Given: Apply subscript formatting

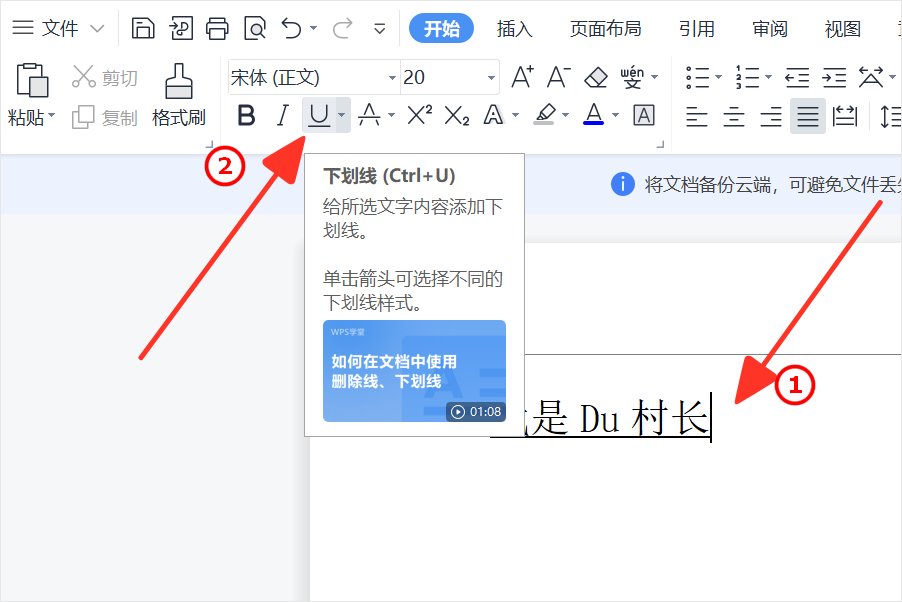Looking at the screenshot, I should [x=457, y=116].
